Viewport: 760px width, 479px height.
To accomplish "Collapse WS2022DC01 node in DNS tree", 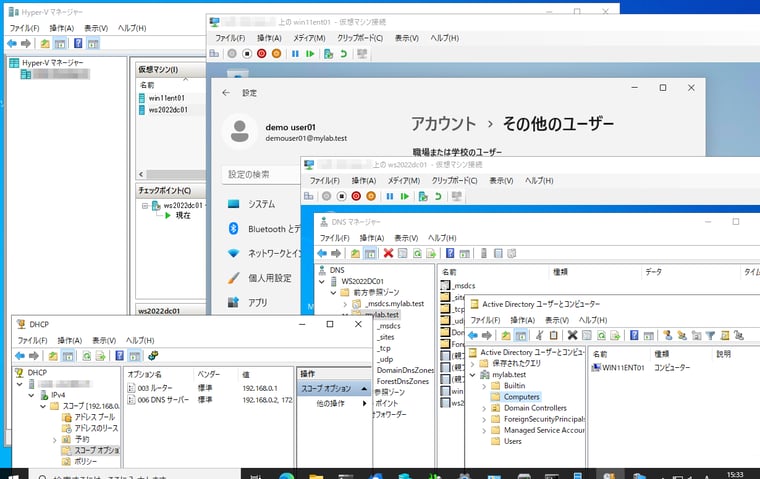I will point(322,281).
